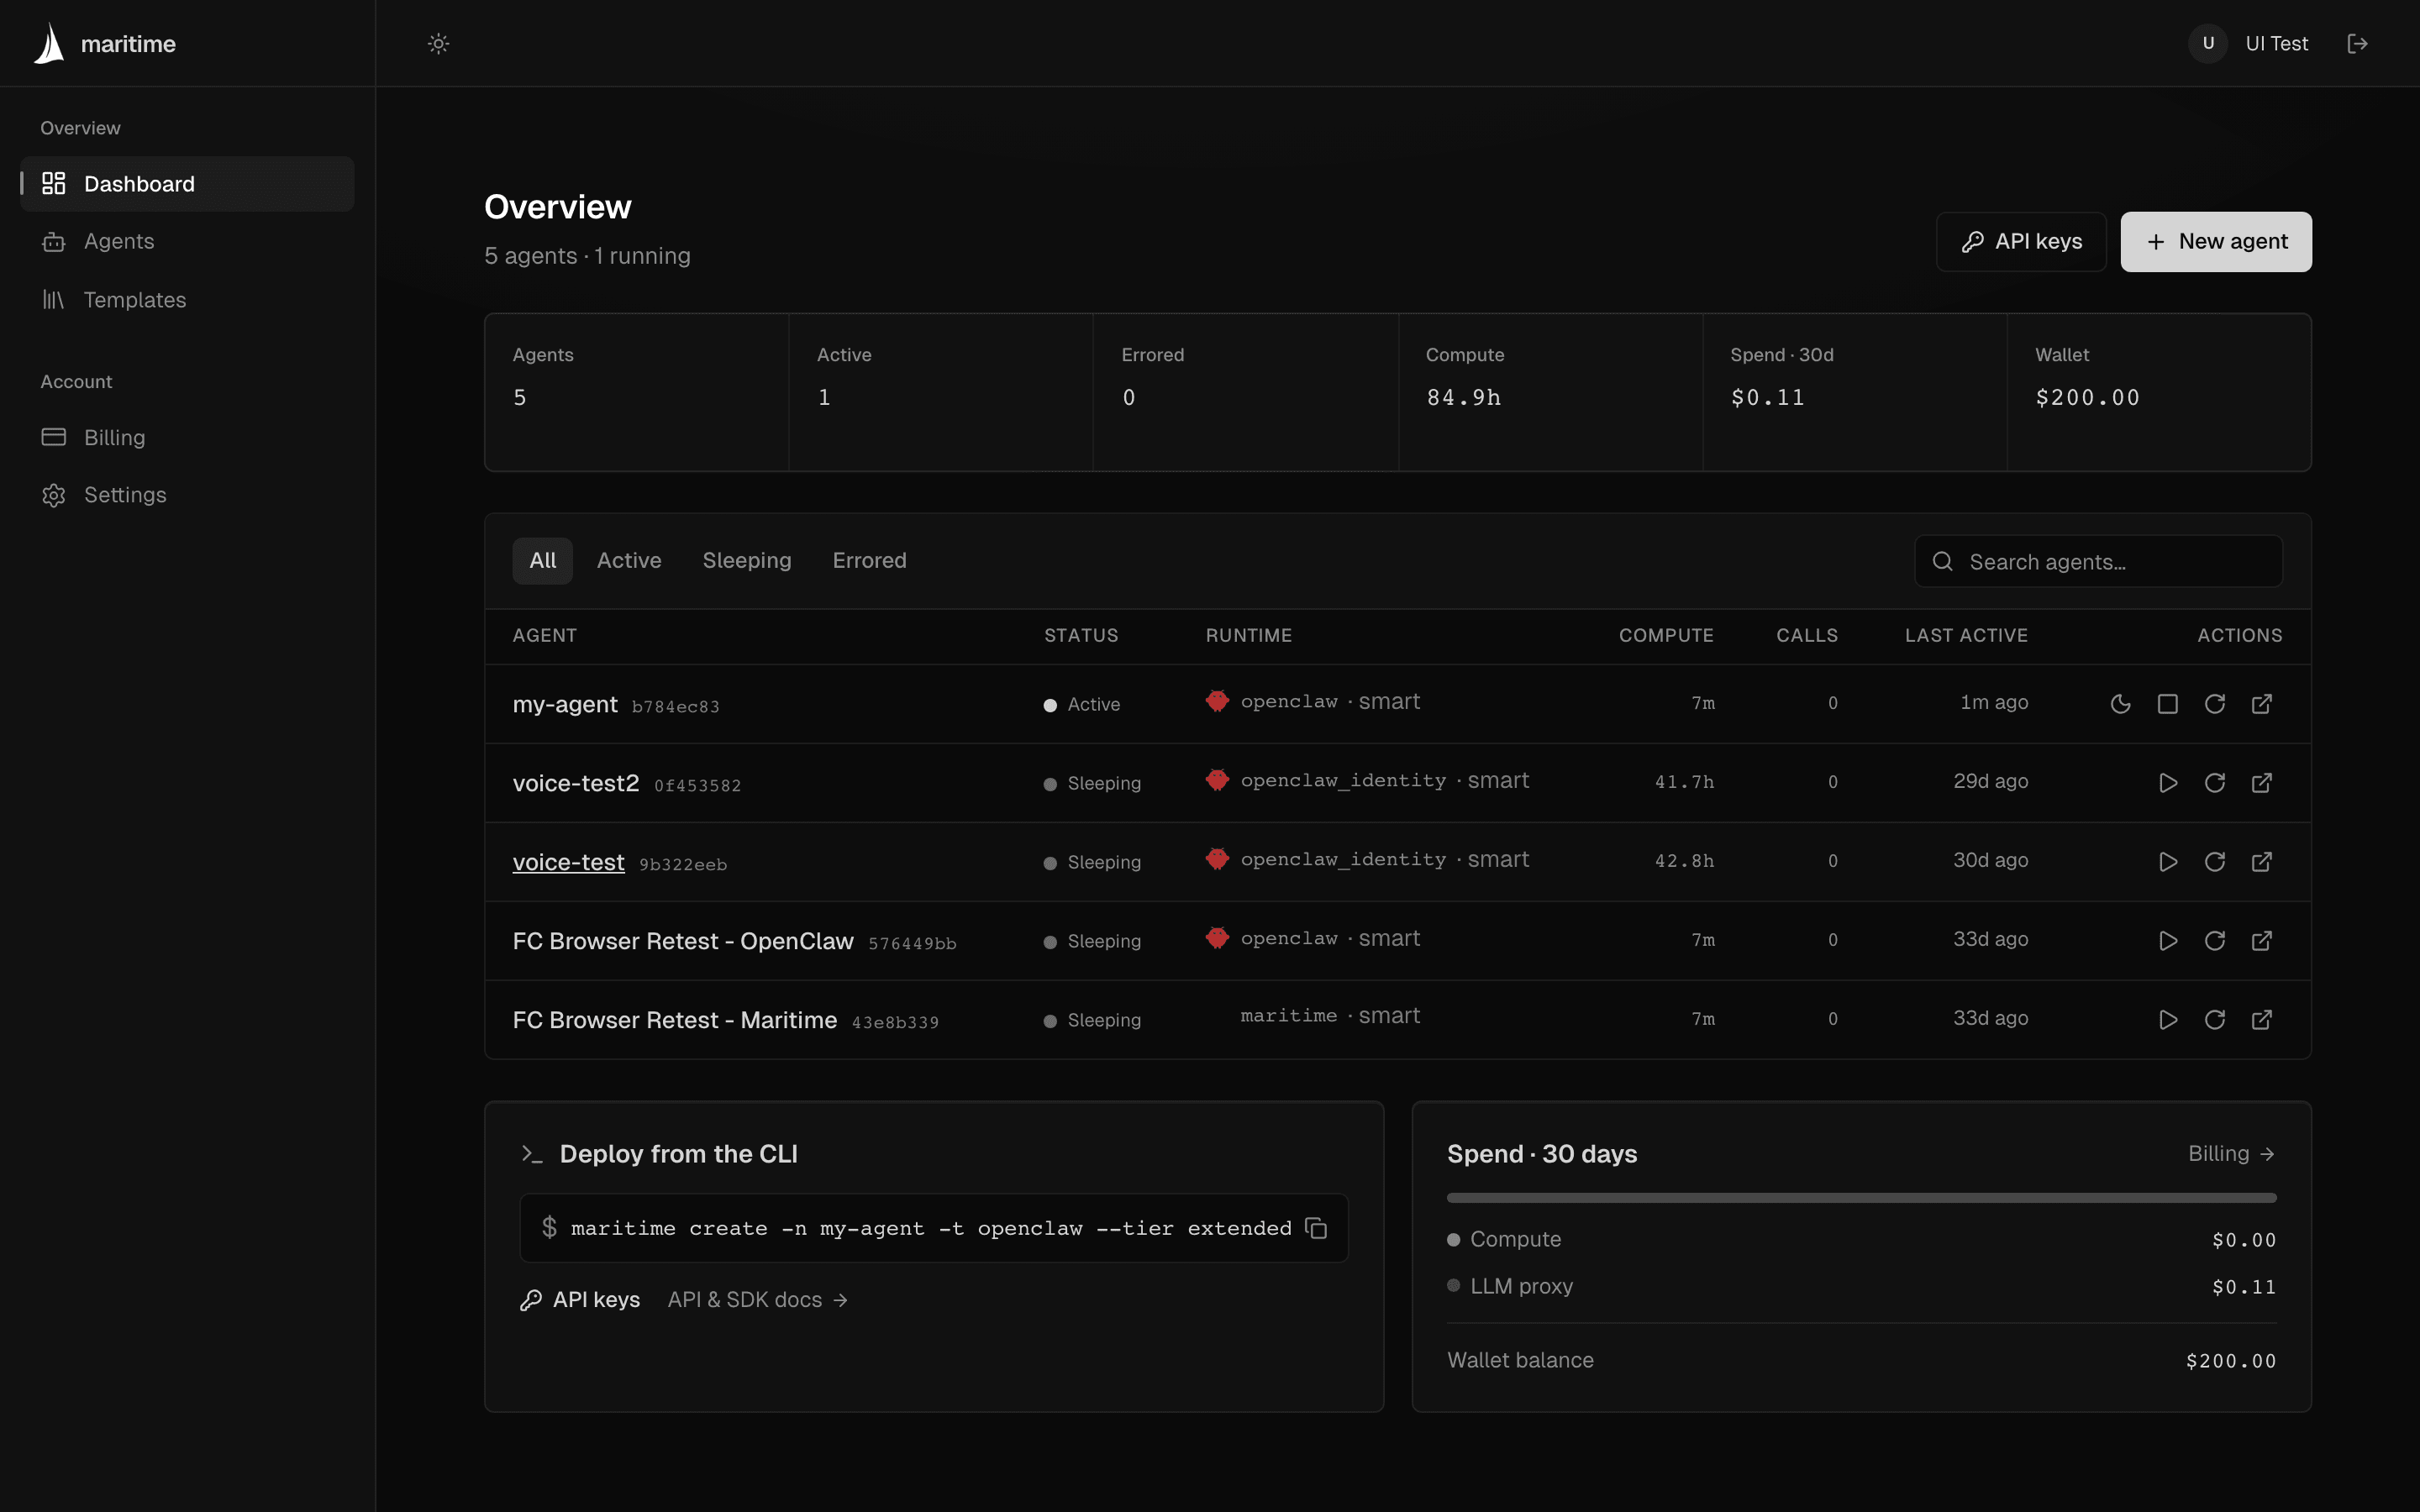Restart voice-test with the refresh icon
Viewport: 2420px width, 1512px height.
click(2214, 862)
